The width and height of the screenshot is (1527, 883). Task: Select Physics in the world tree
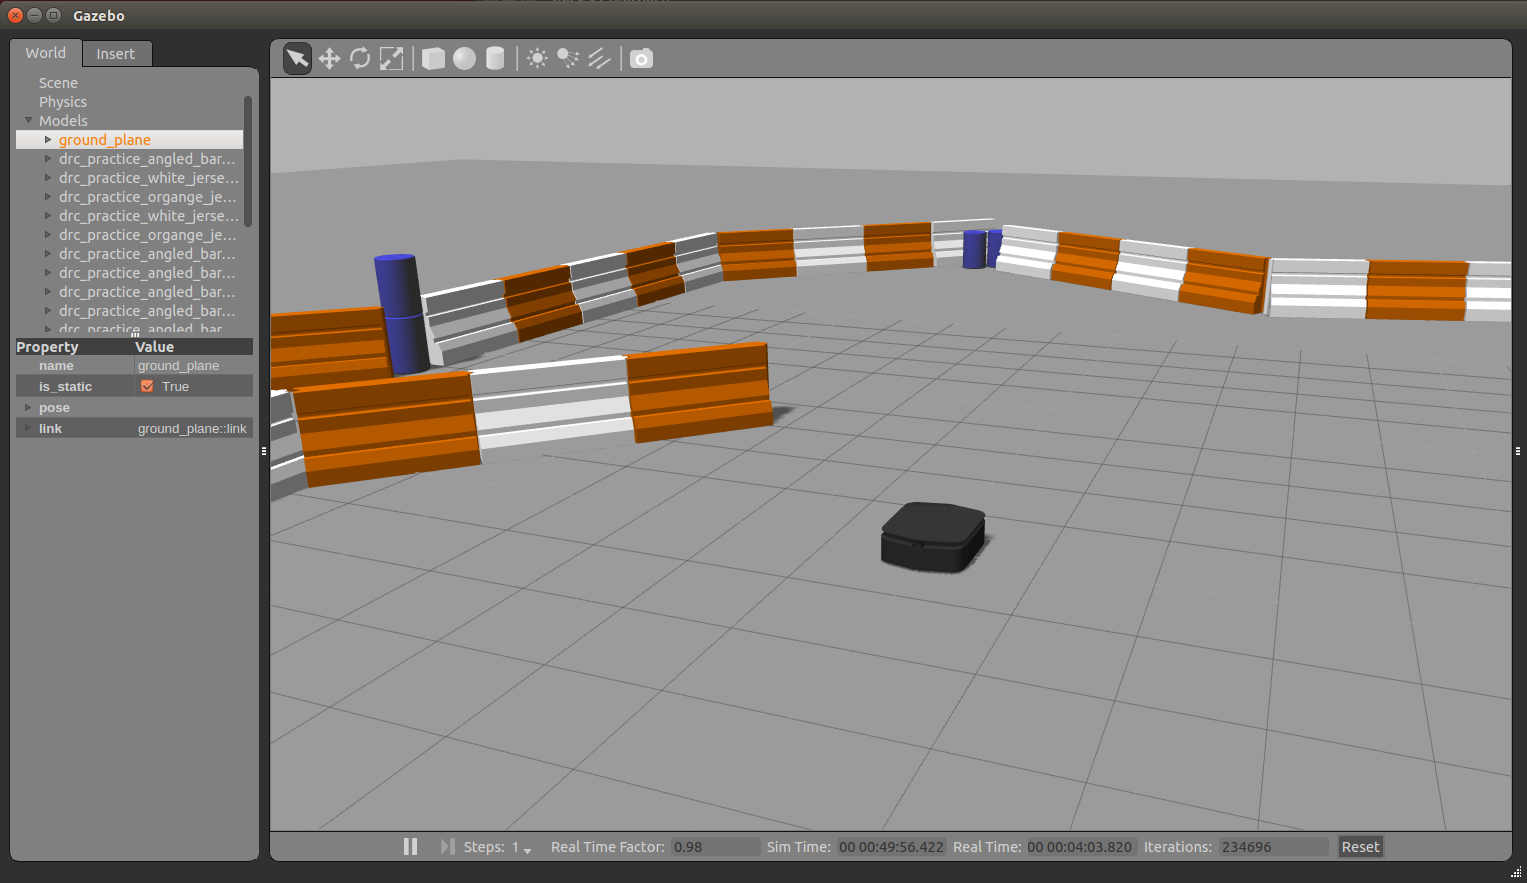(x=63, y=102)
